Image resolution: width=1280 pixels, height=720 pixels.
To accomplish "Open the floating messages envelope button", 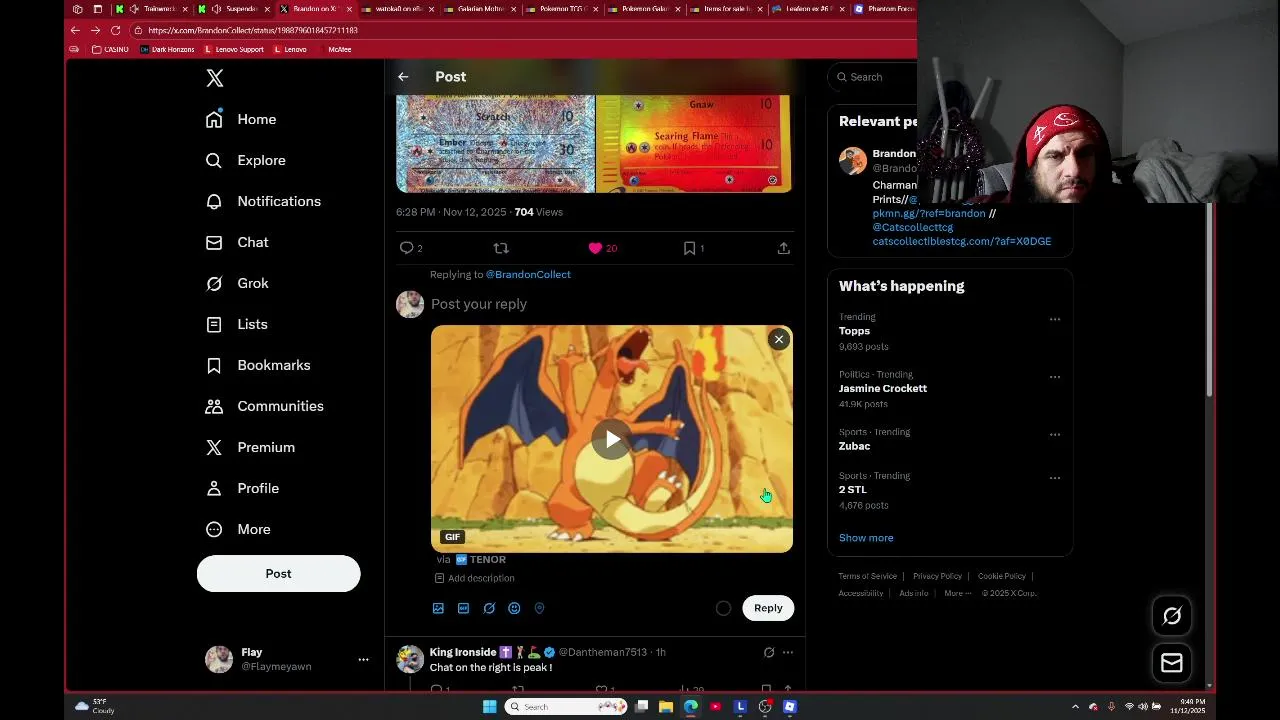I will pos(1172,662).
